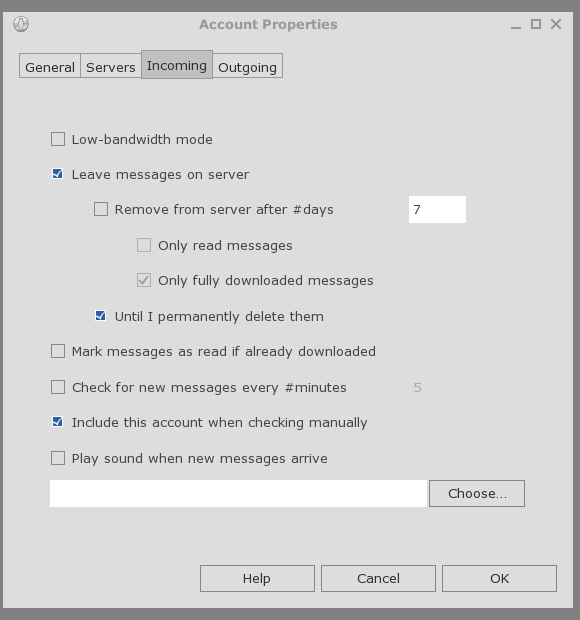The height and width of the screenshot is (620, 580).
Task: Enable Low-bandwidth mode checkbox
Action: click(58, 139)
